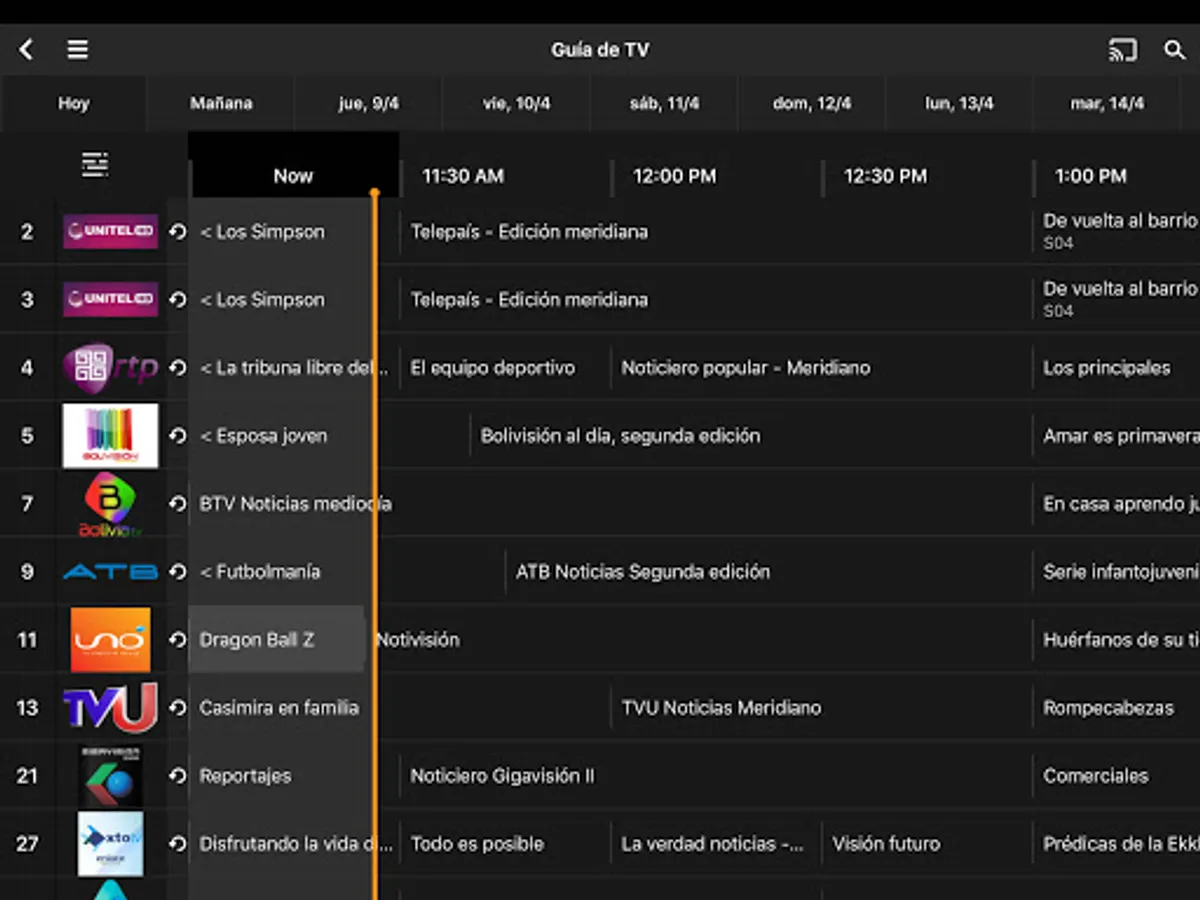1200x900 pixels.
Task: Select Bolivia TV channel logo
Action: [110, 504]
